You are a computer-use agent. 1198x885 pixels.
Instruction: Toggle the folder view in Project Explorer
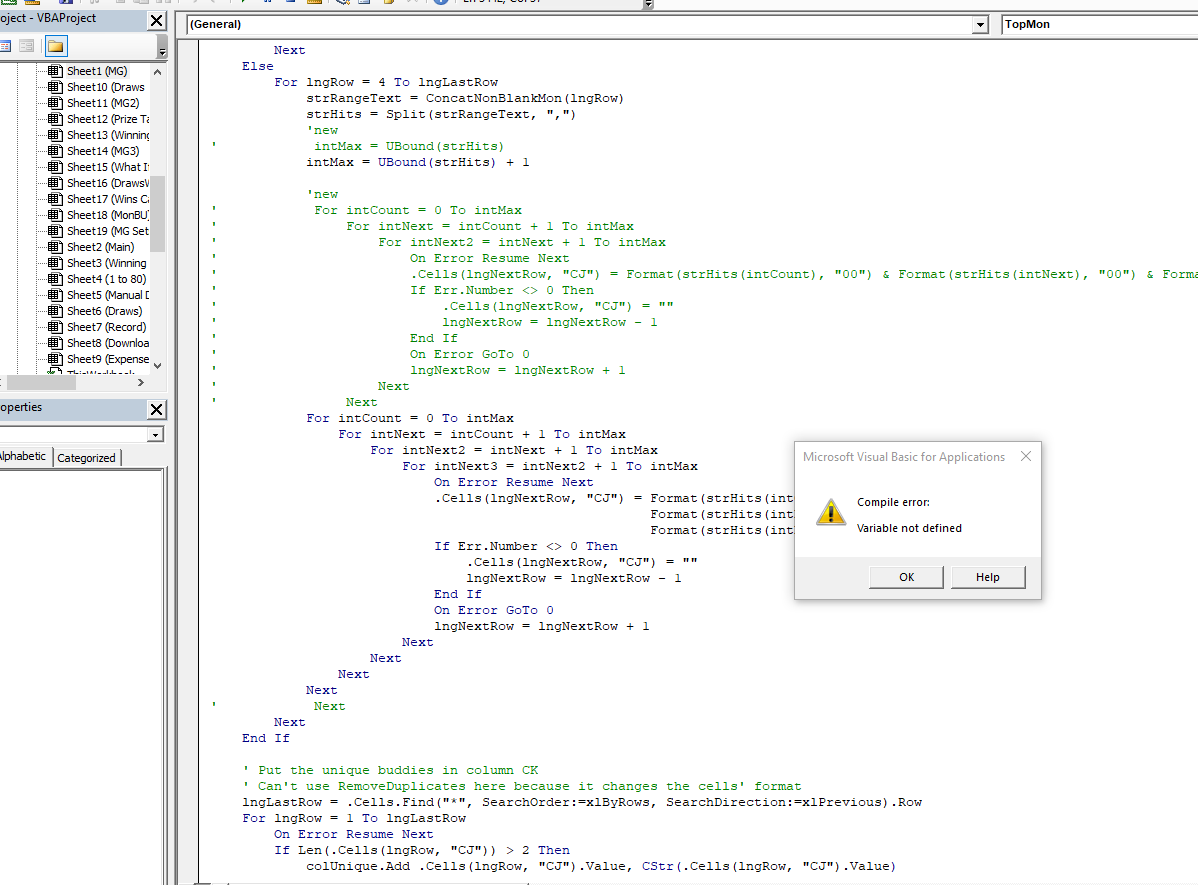coord(57,45)
